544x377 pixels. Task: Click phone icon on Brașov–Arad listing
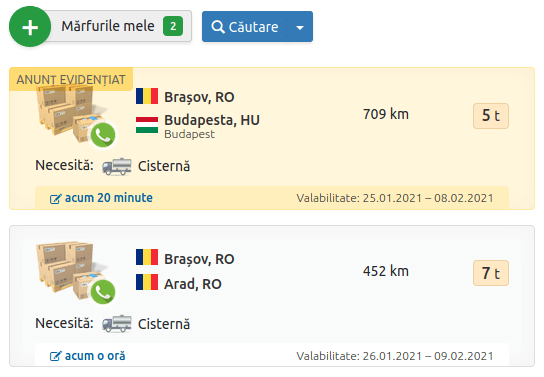pos(103,292)
